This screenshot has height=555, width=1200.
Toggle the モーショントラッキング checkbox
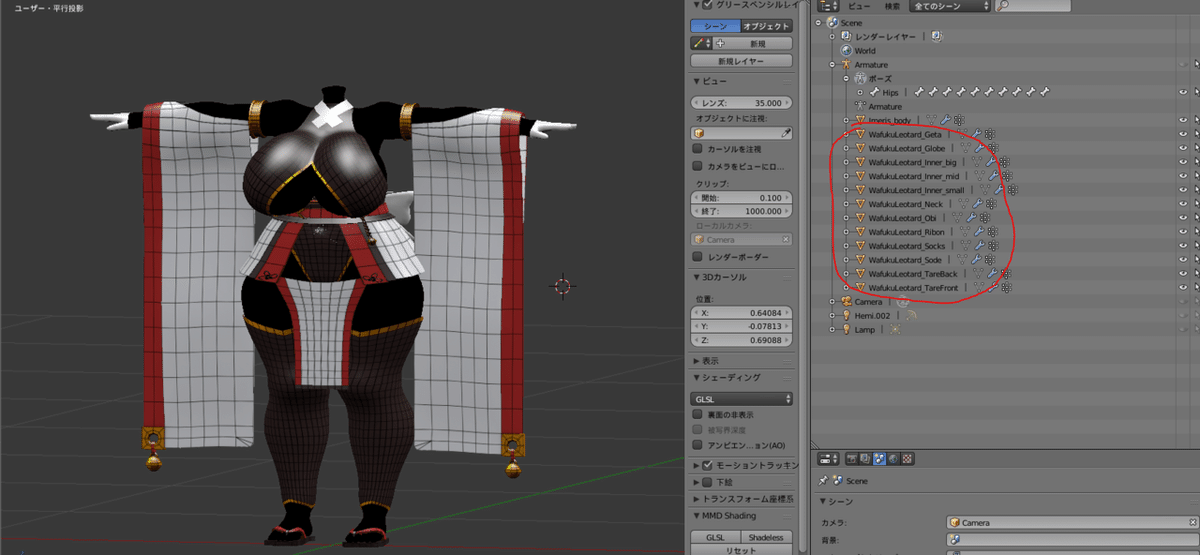pyautogui.click(x=709, y=465)
